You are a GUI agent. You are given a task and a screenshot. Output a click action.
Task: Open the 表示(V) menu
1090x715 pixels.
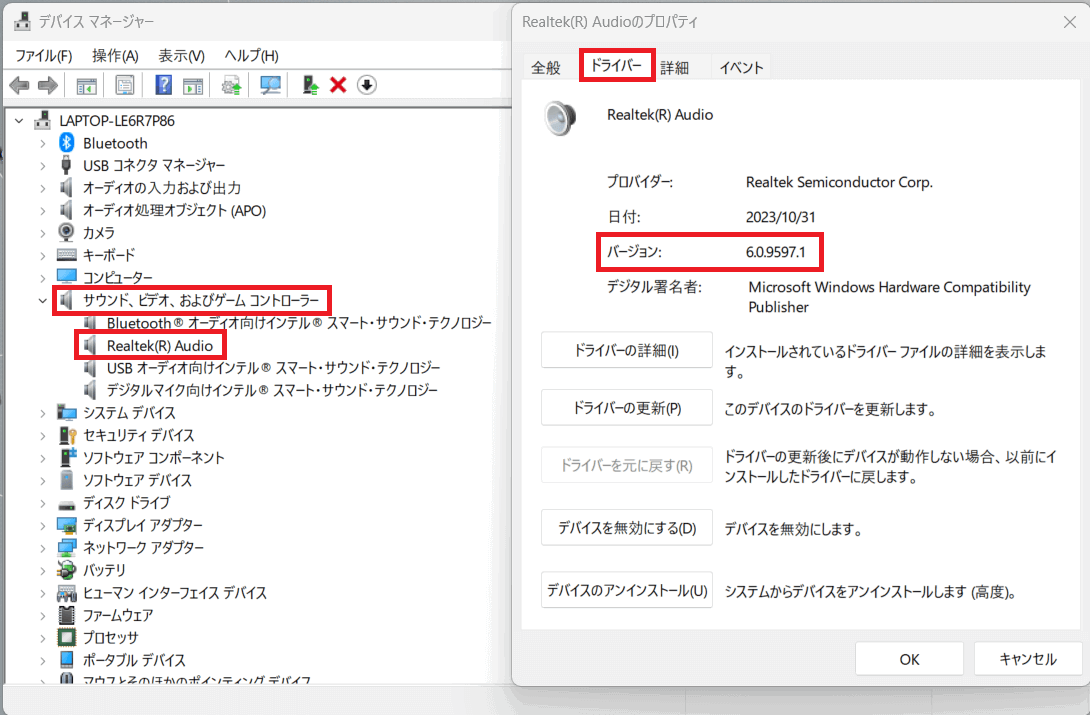coord(181,56)
